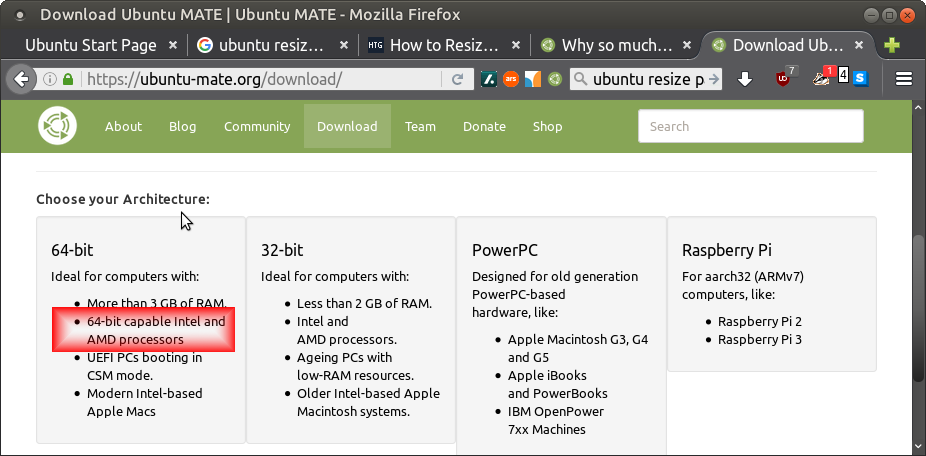
Task: Choose the 64-bit architecture card heading
Action: point(72,250)
